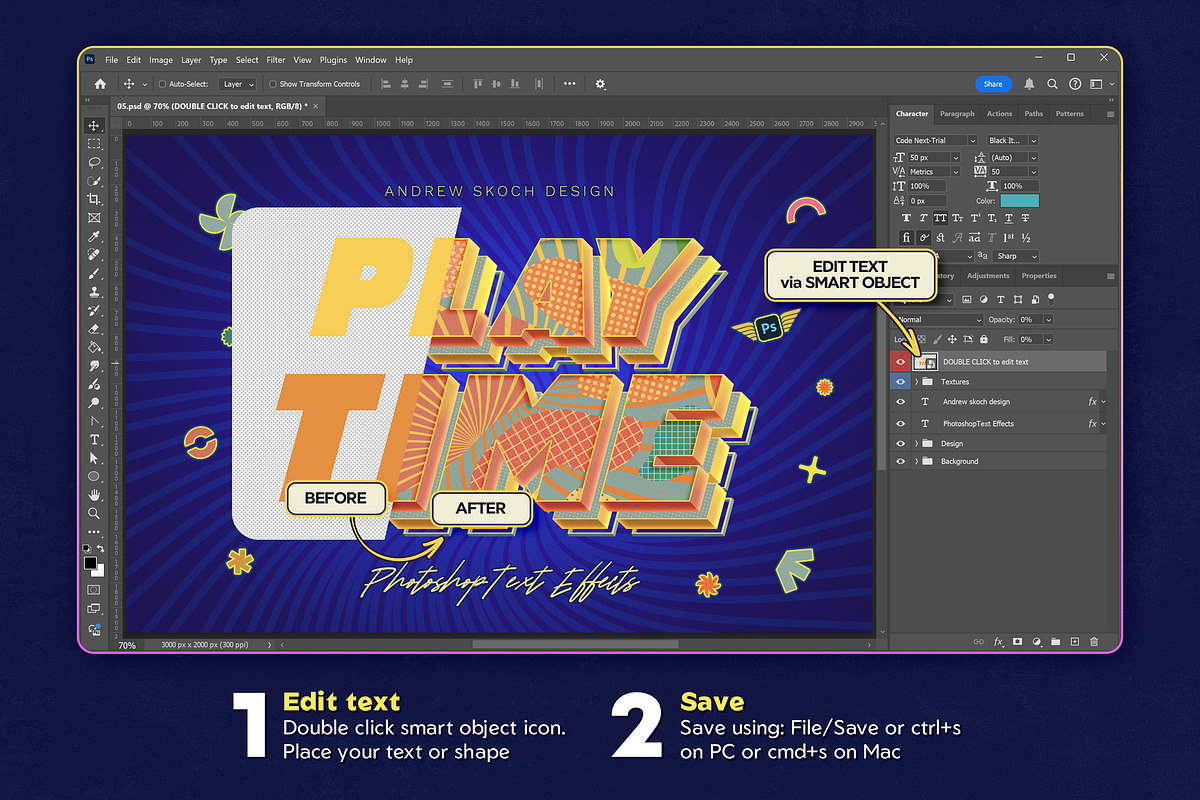The image size is (1200, 800).
Task: Open the notifications bell
Action: click(x=1030, y=84)
